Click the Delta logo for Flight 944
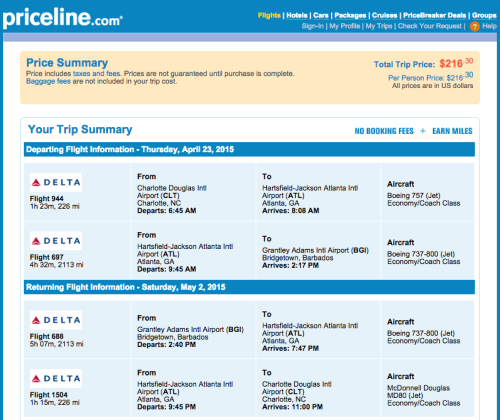500x420 pixels. click(x=56, y=182)
